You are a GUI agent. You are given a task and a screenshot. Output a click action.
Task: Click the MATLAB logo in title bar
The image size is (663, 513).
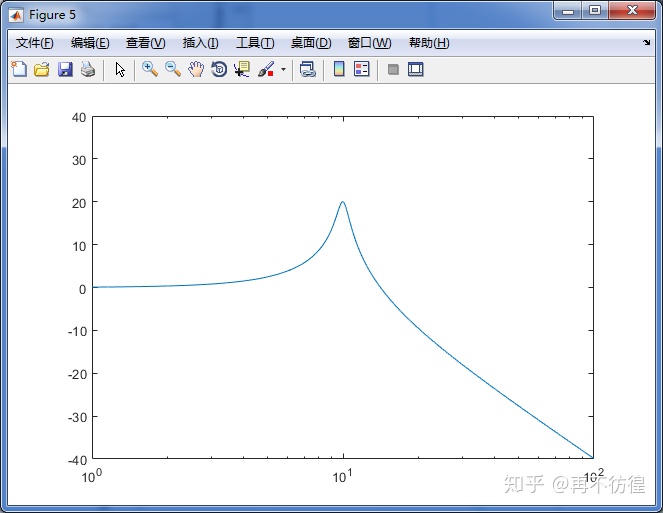16,15
